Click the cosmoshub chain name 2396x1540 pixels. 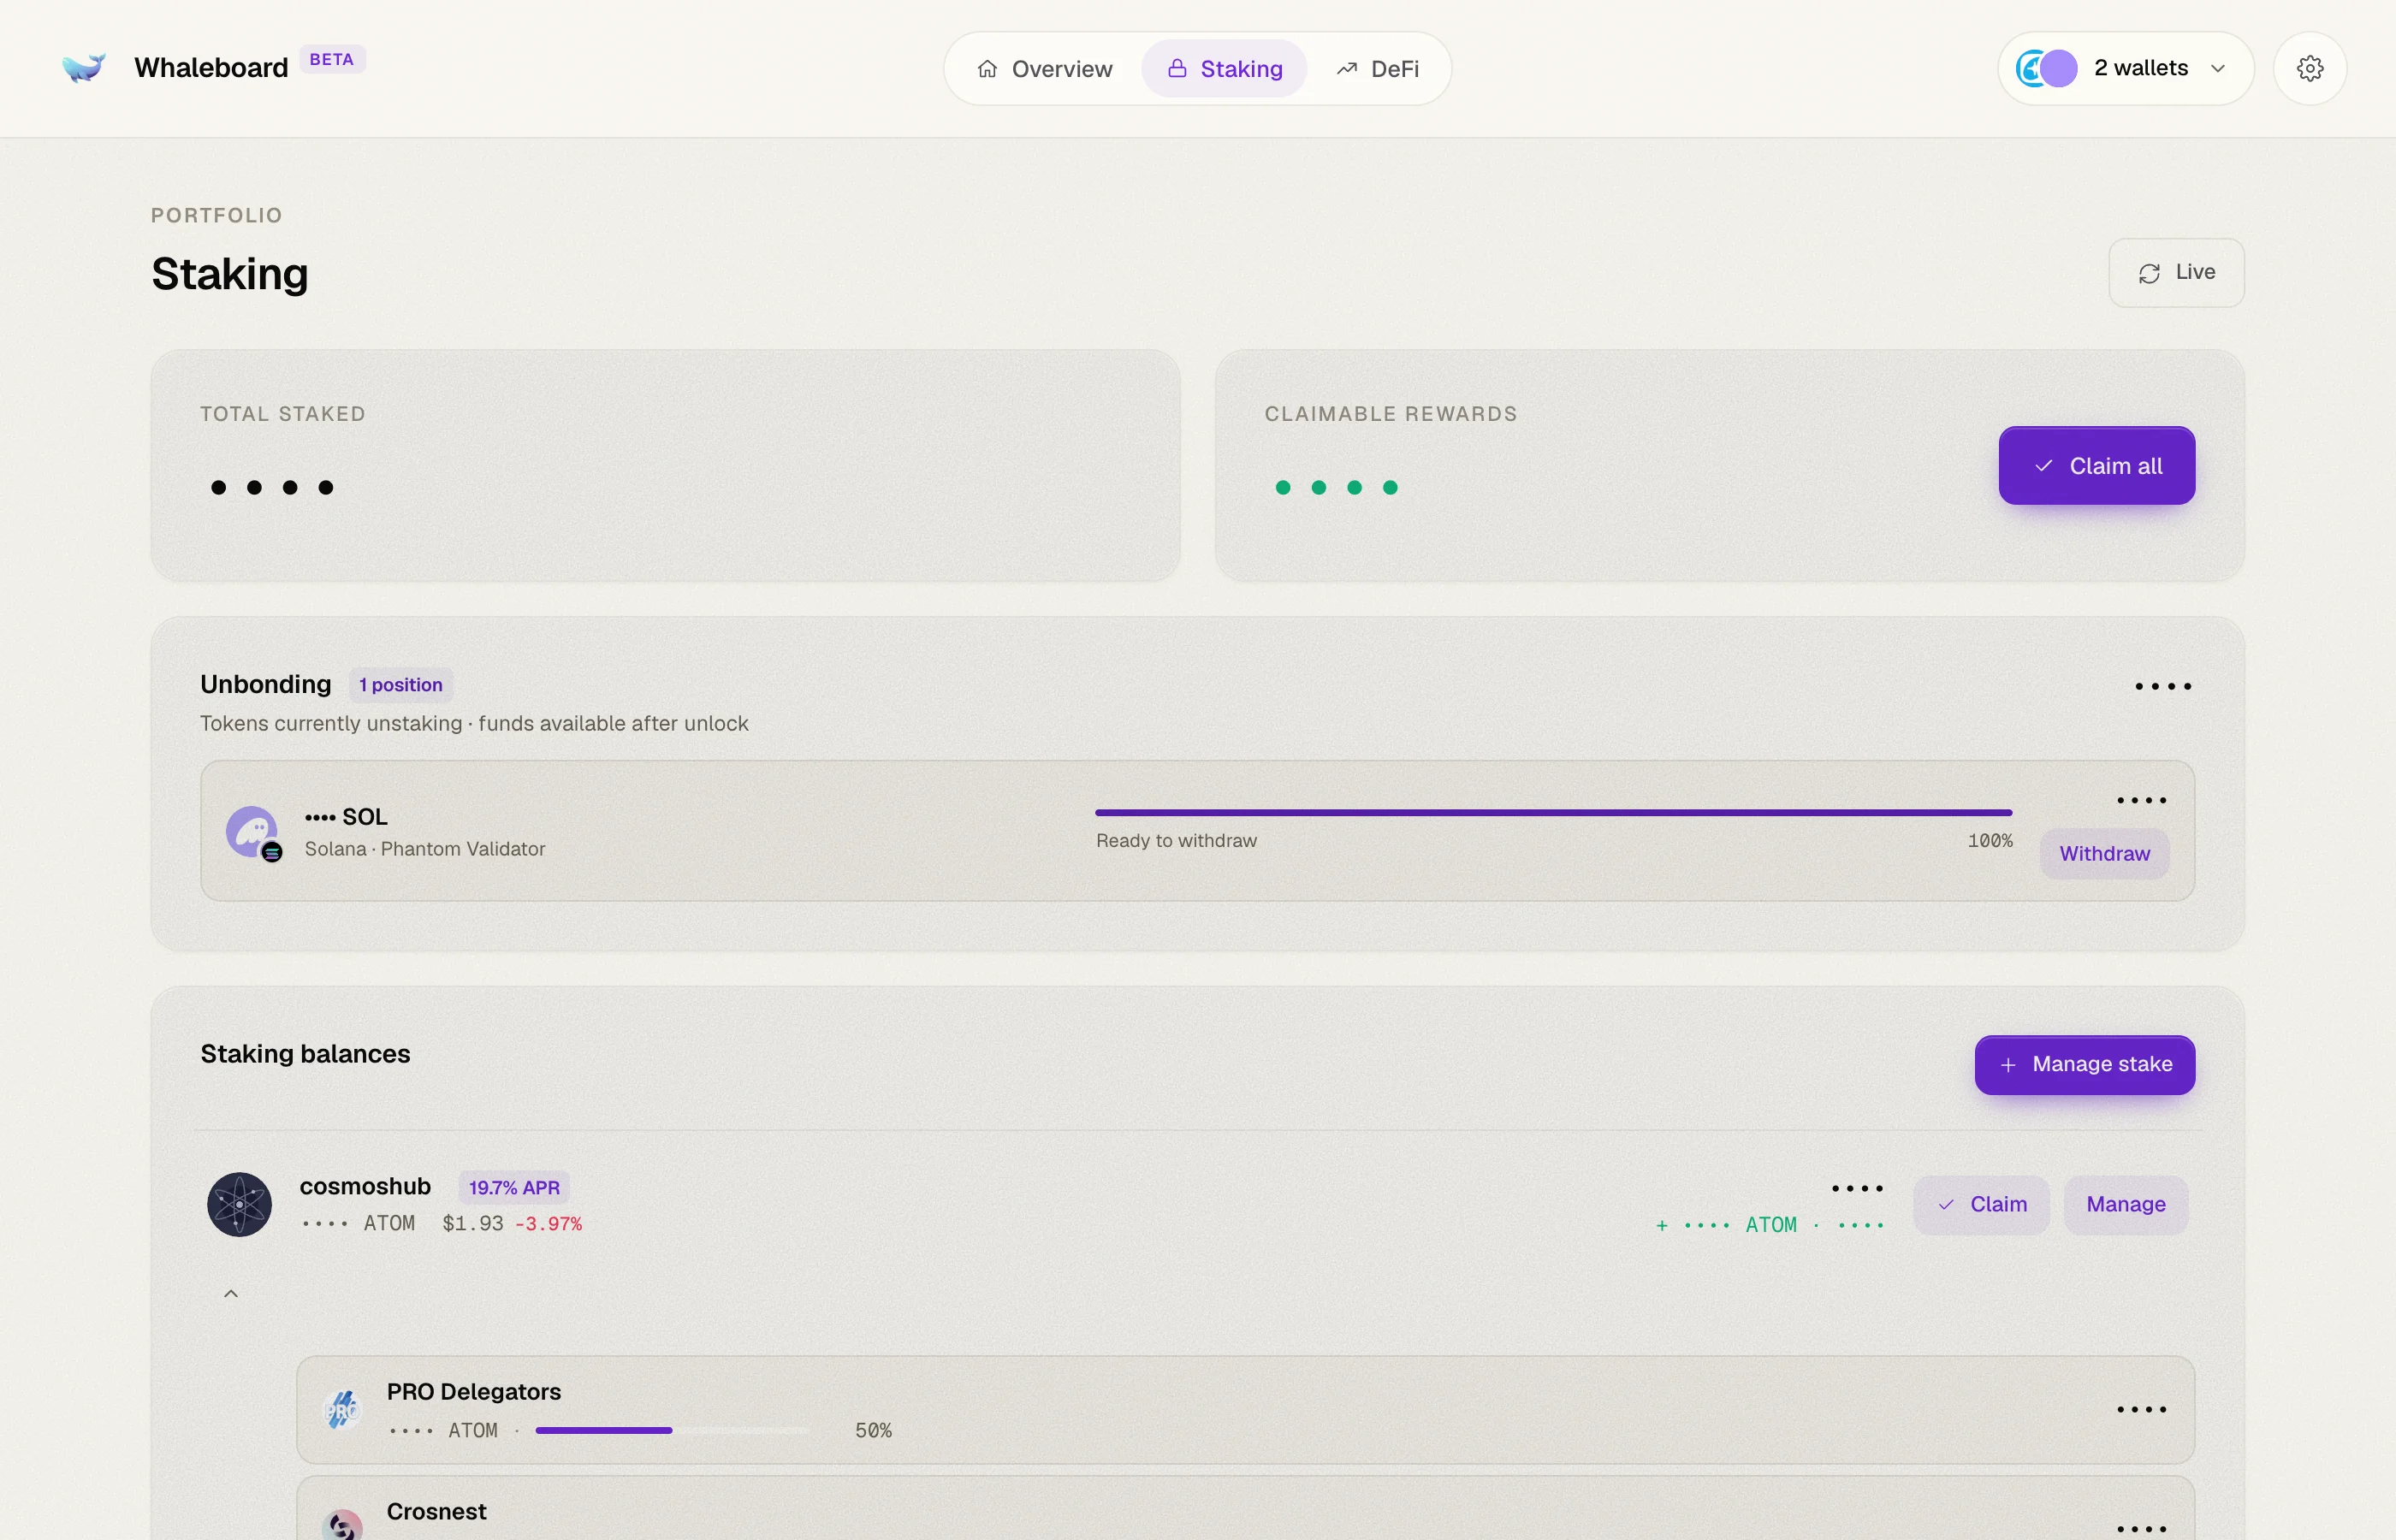click(365, 1186)
